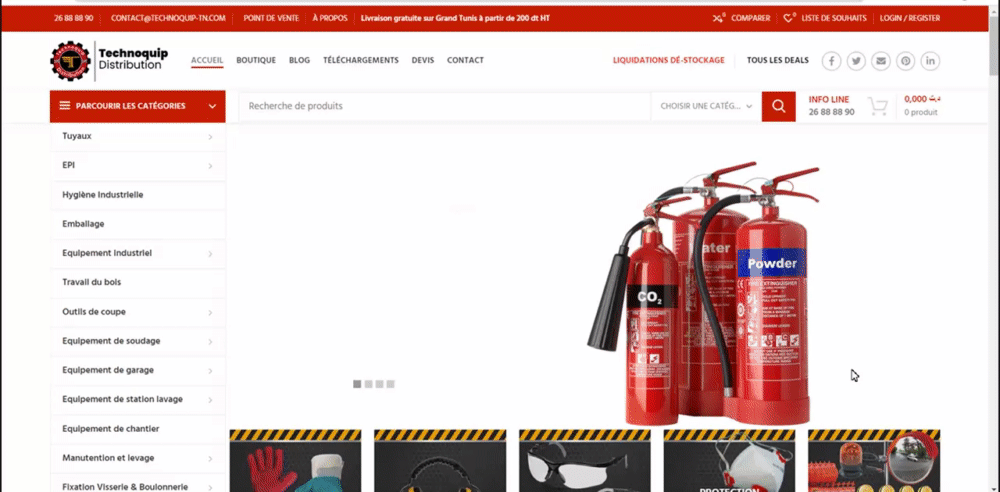Click the hamburger icon in categories header
The image size is (1000, 492).
tap(64, 106)
